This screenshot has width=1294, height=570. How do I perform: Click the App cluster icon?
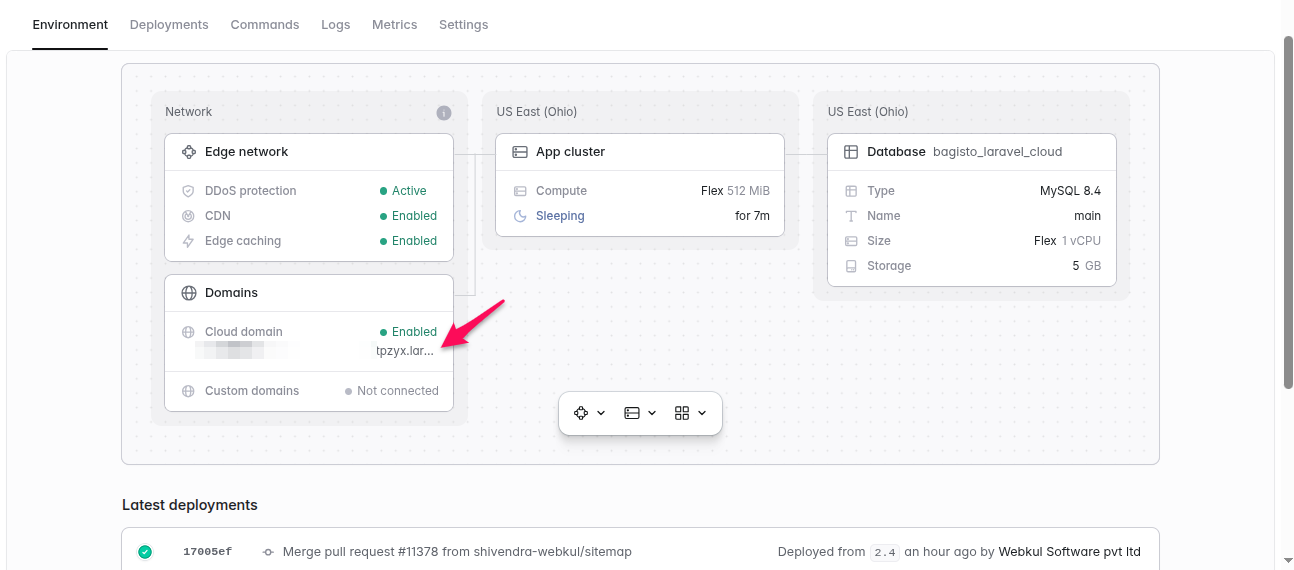point(520,152)
